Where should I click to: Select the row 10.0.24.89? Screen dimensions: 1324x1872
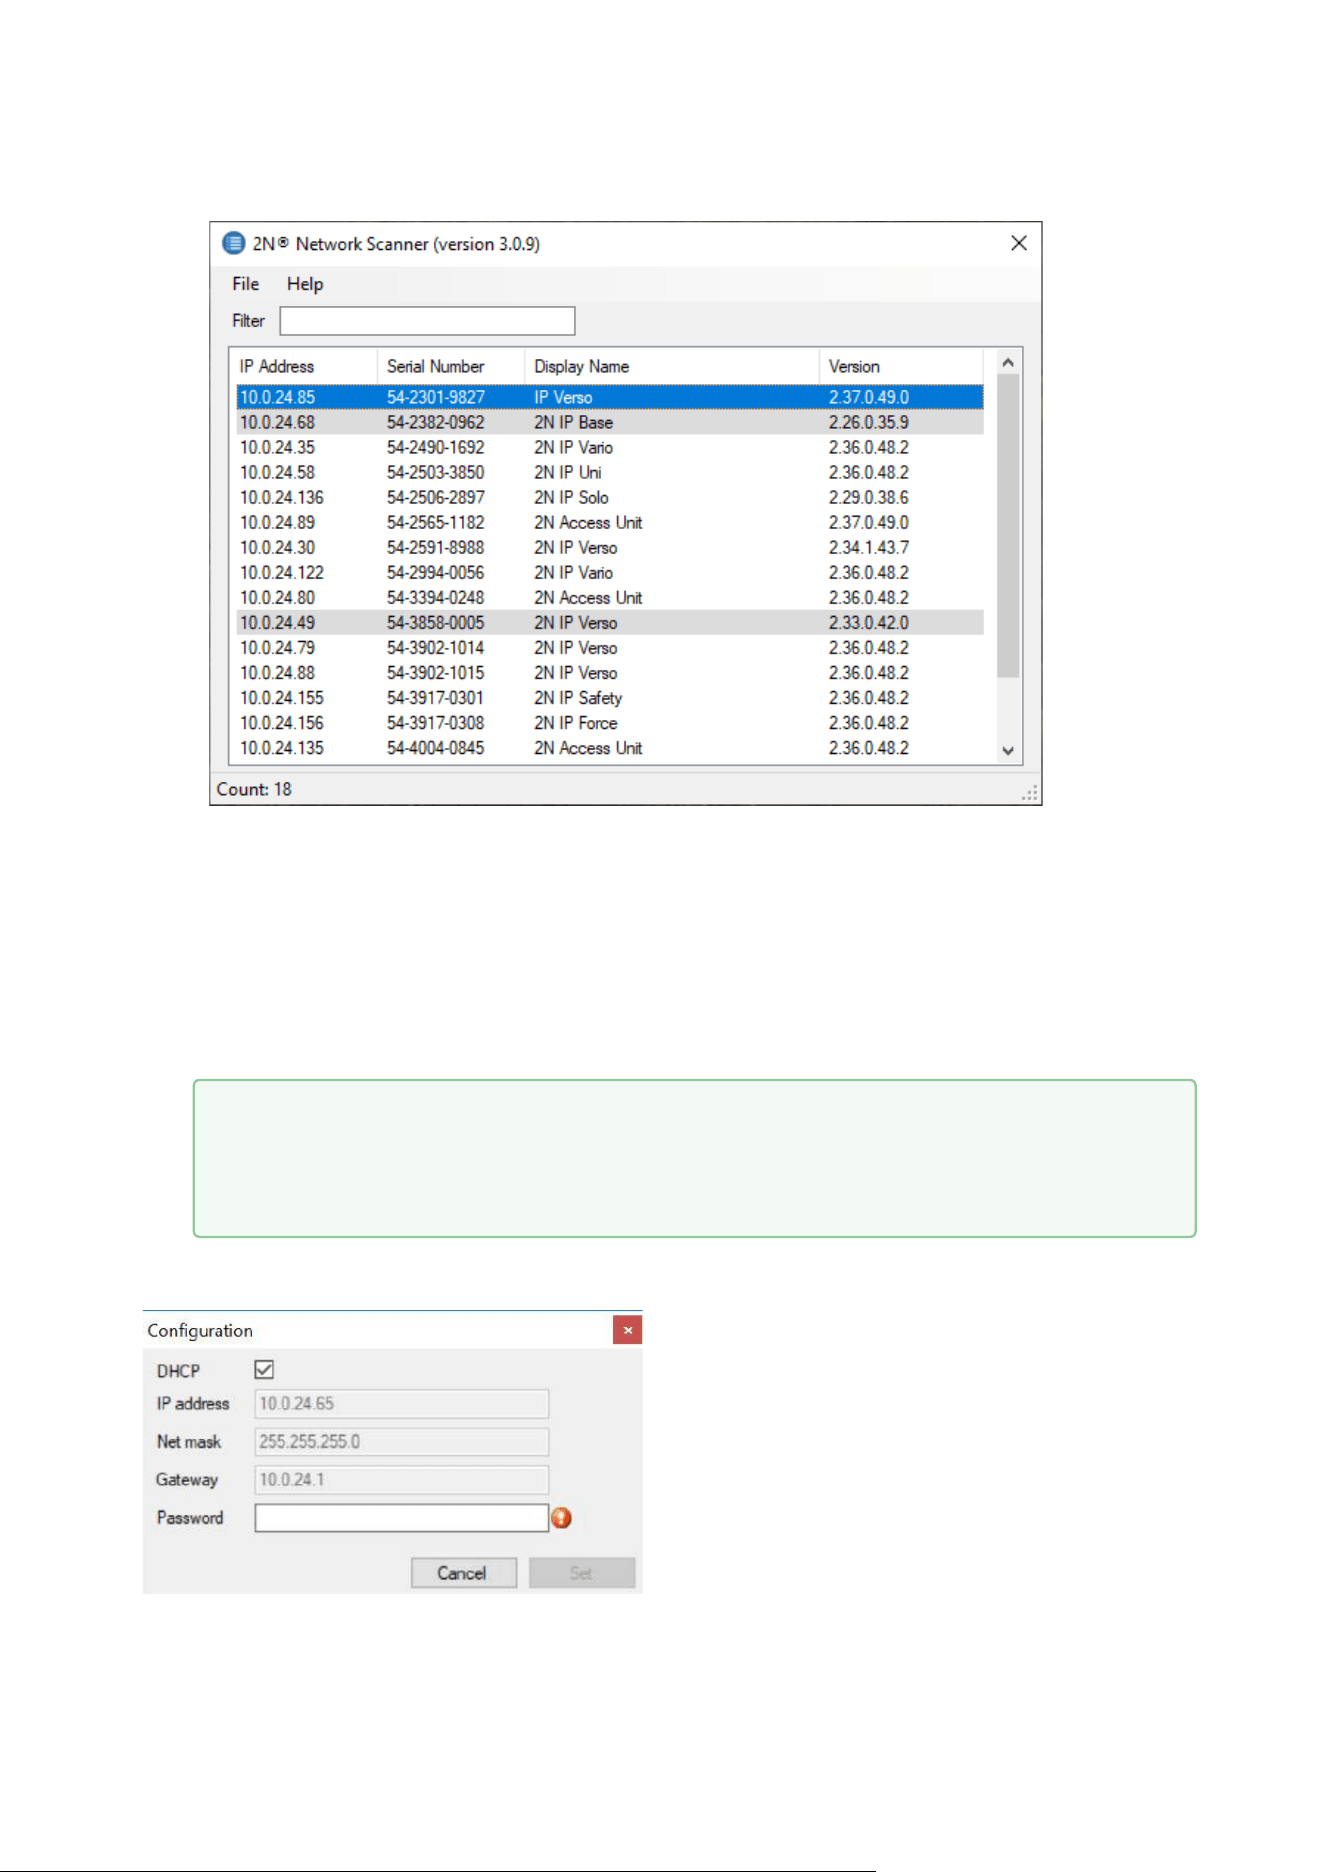610,522
